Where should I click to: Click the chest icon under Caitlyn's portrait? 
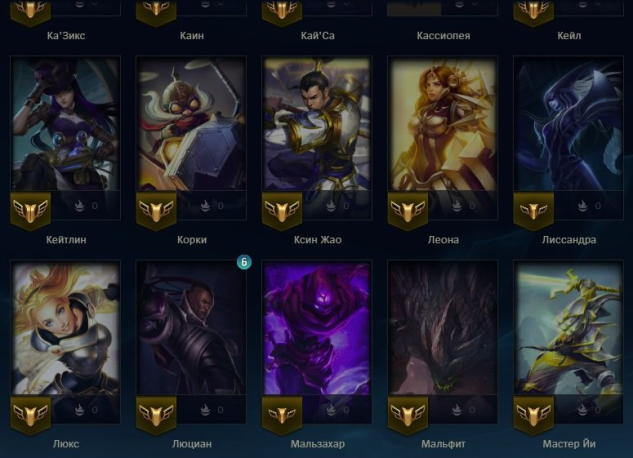coord(80,206)
